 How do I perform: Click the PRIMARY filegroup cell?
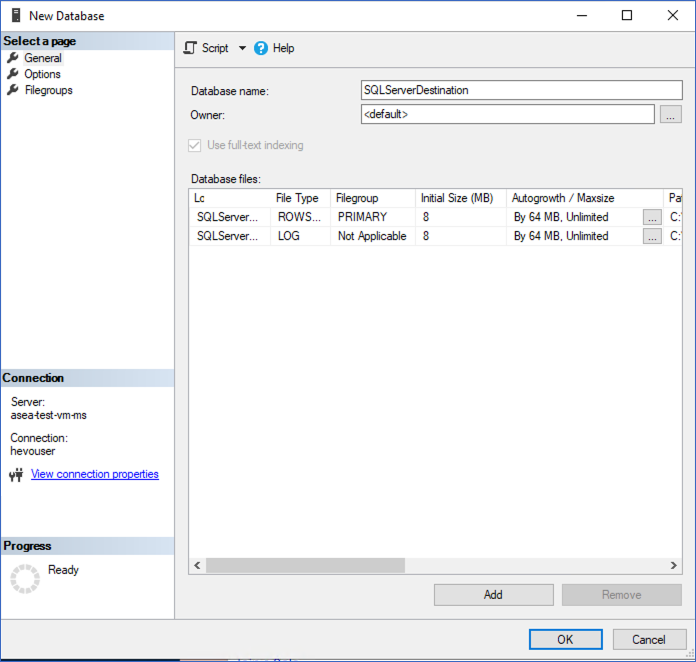tap(372, 217)
